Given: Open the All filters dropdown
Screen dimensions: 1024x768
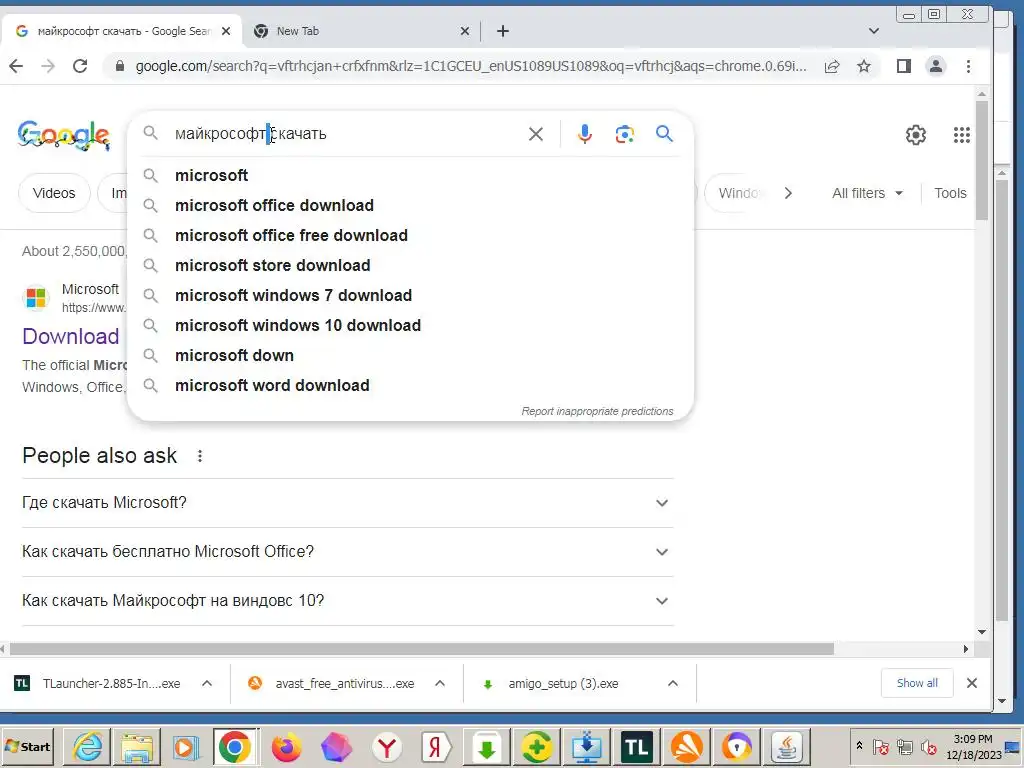Looking at the screenshot, I should coord(867,193).
